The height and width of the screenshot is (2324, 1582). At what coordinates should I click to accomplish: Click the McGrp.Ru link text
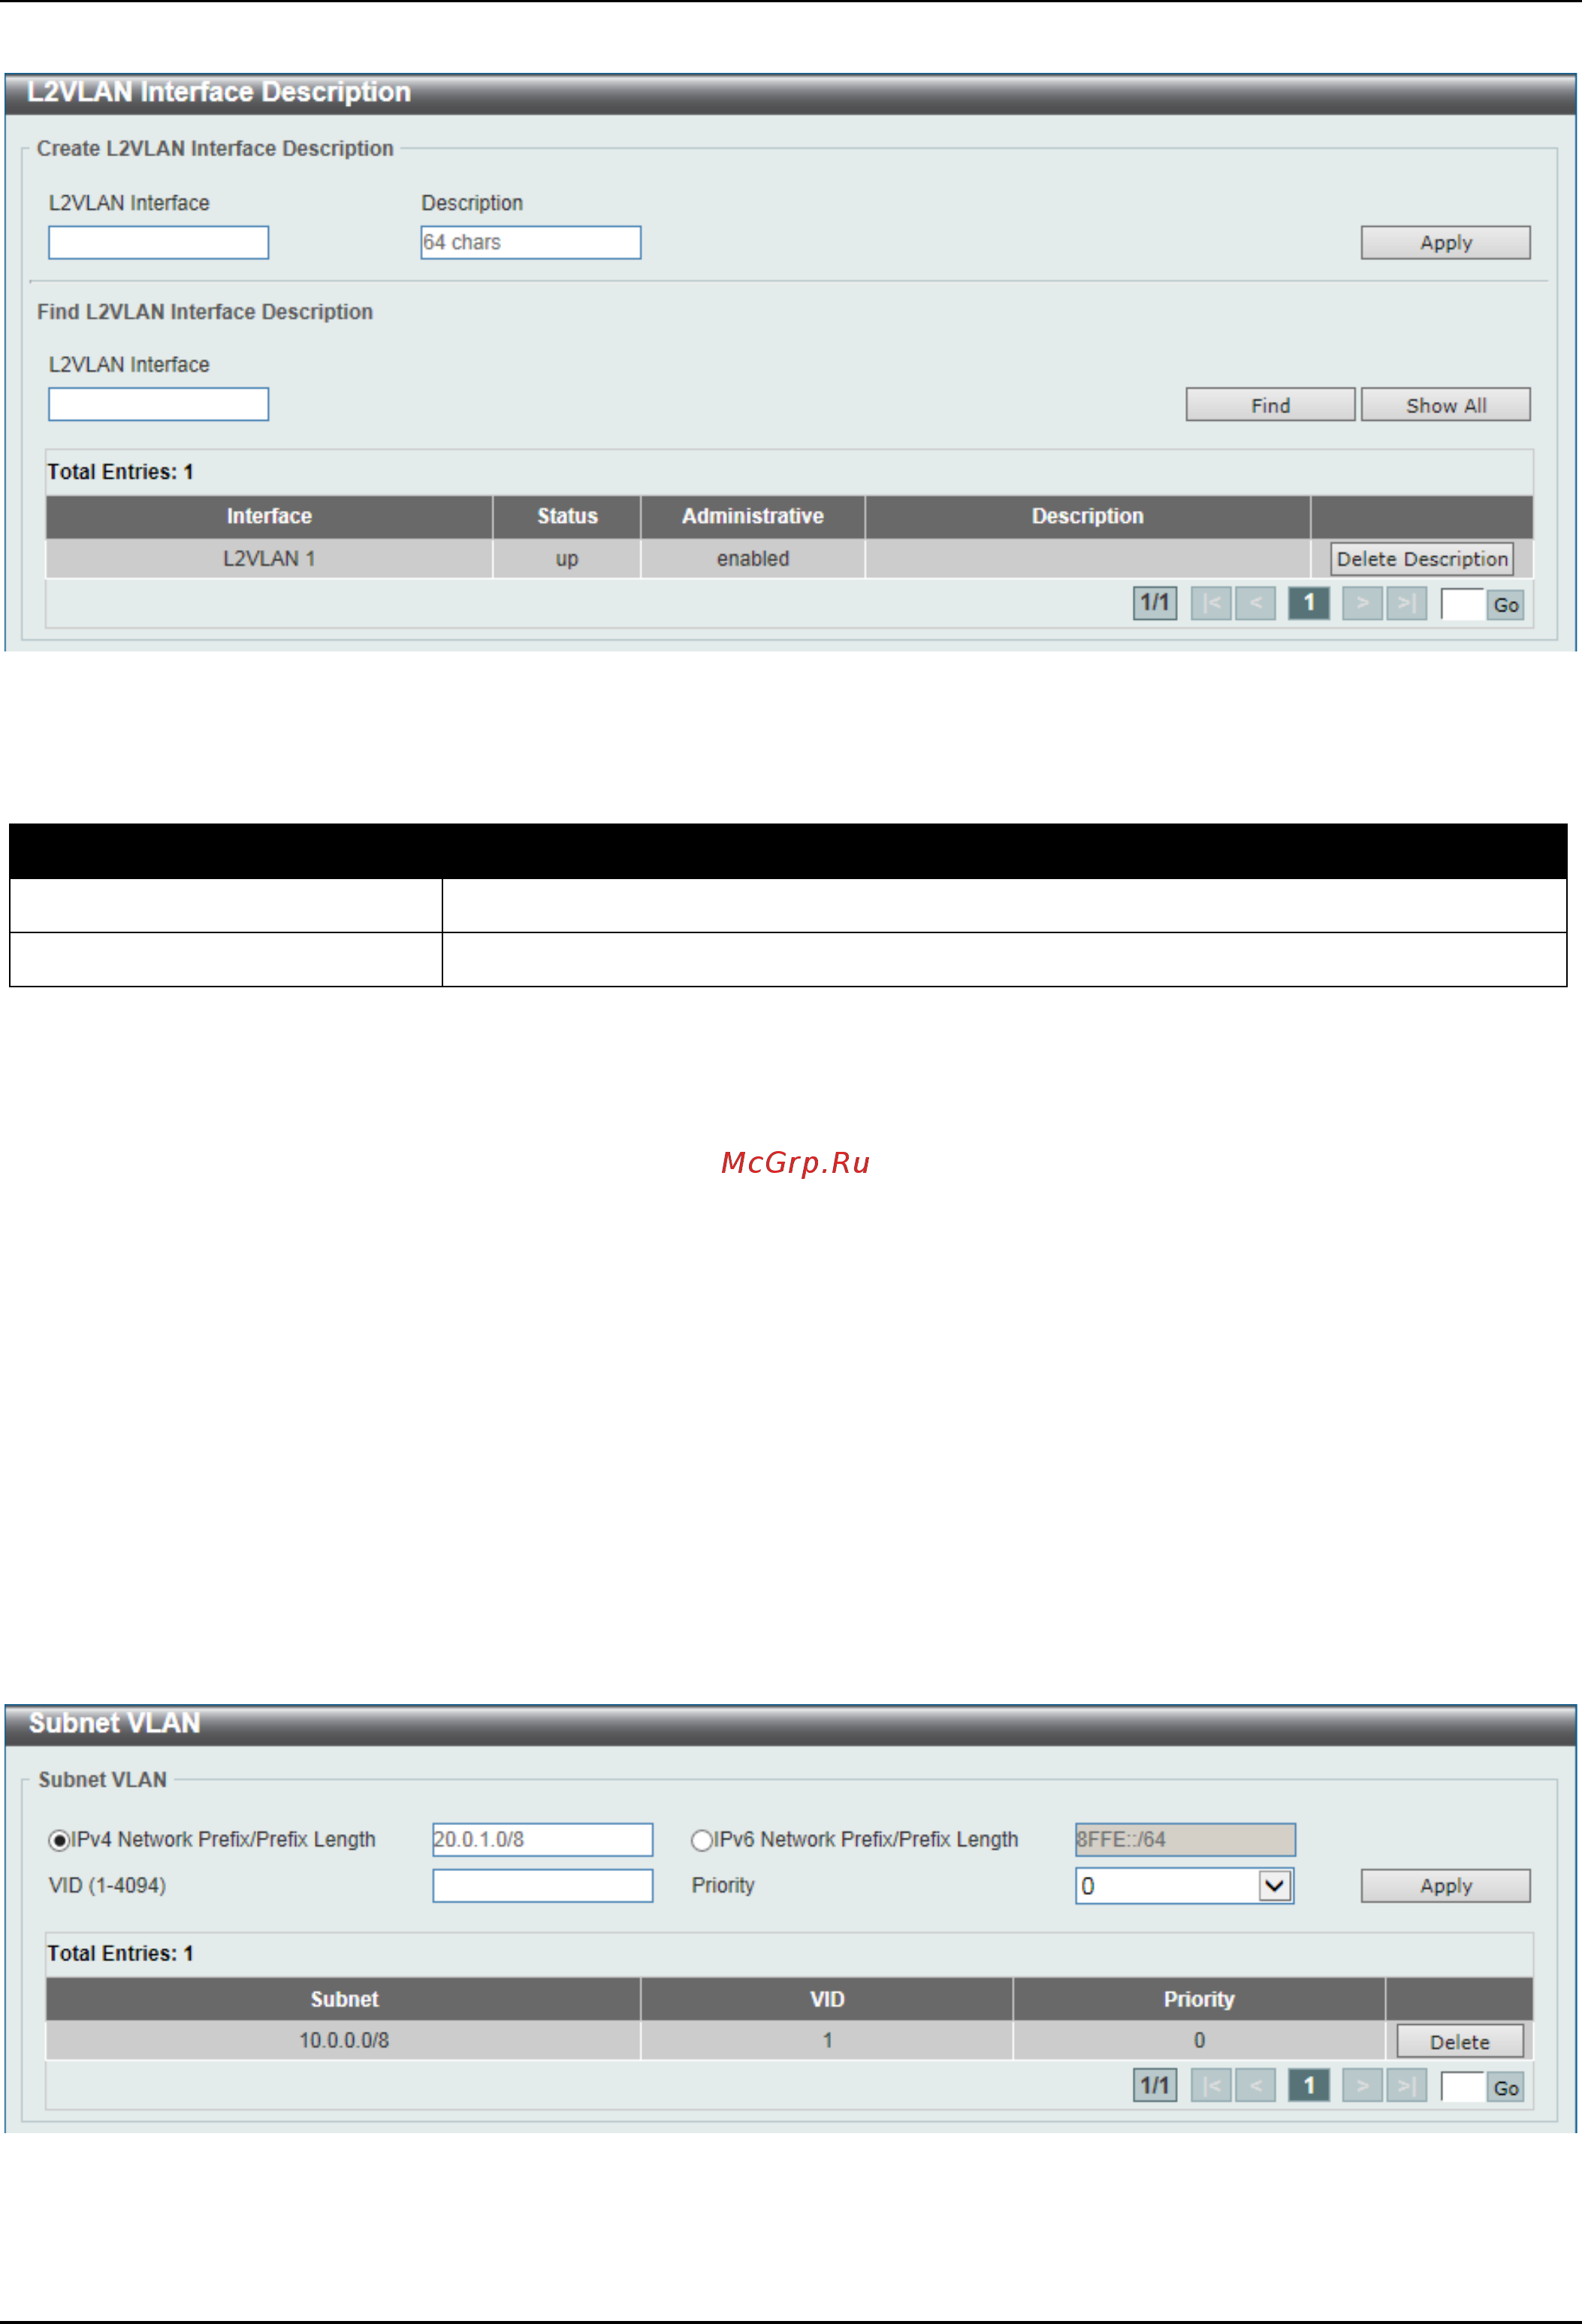pos(796,1163)
